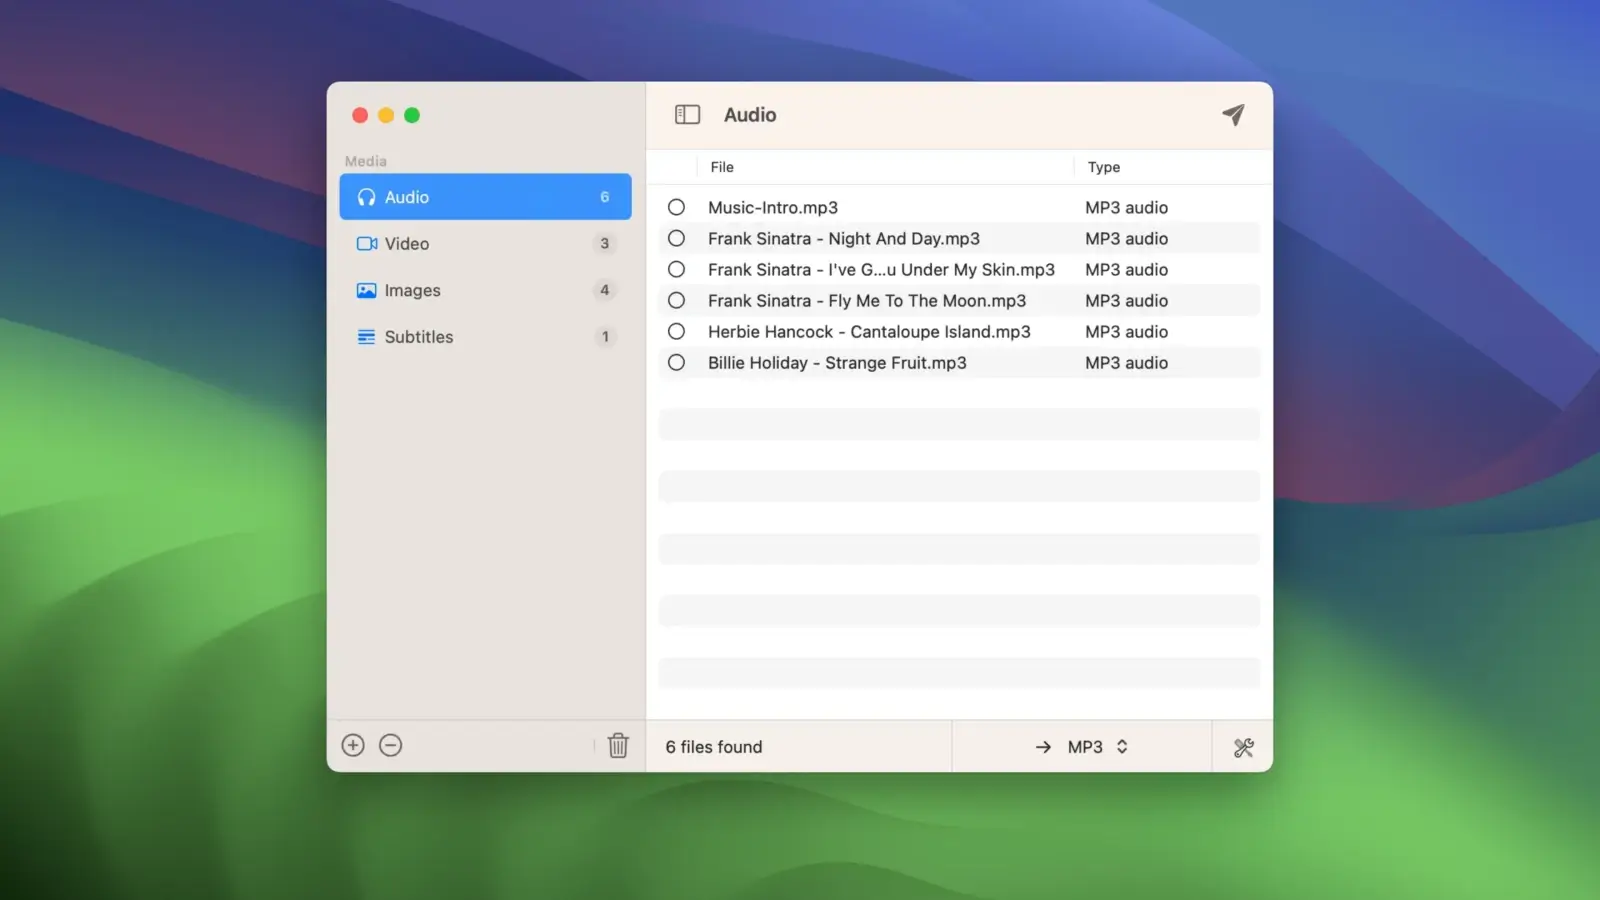1600x900 pixels.
Task: Click the File column header
Action: (x=722, y=167)
